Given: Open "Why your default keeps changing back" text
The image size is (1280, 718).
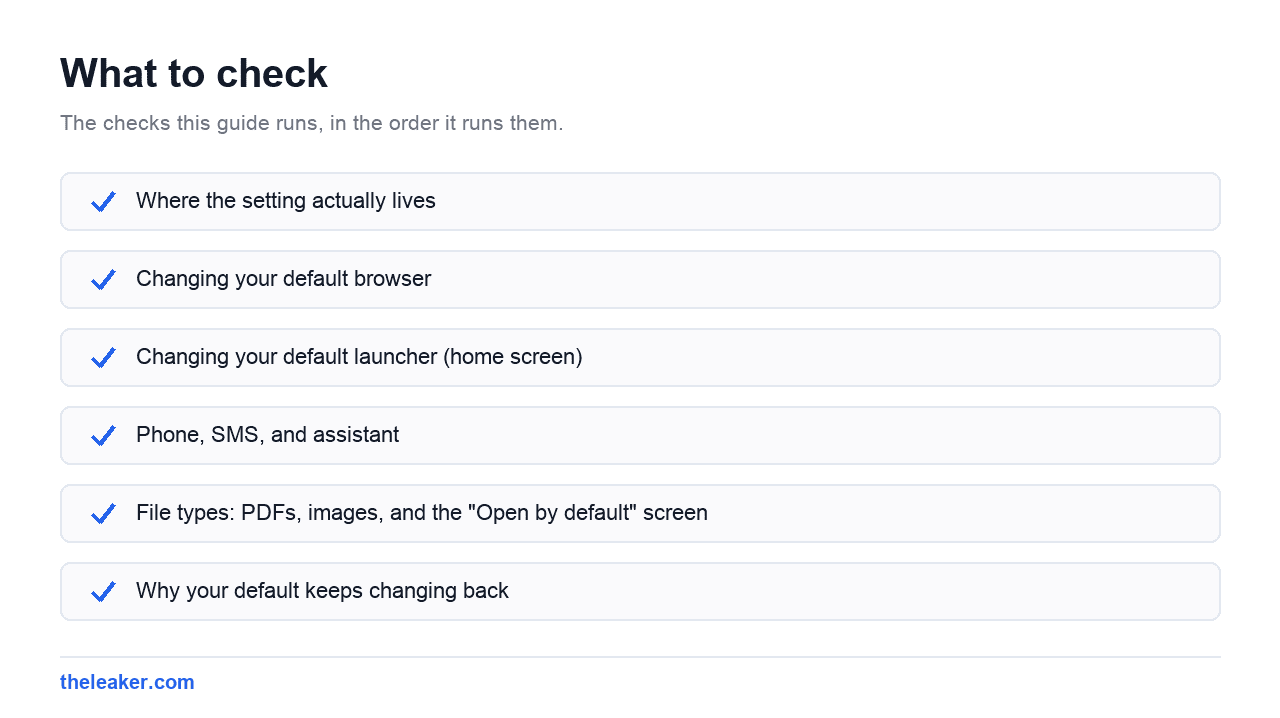Looking at the screenshot, I should (x=322, y=591).
